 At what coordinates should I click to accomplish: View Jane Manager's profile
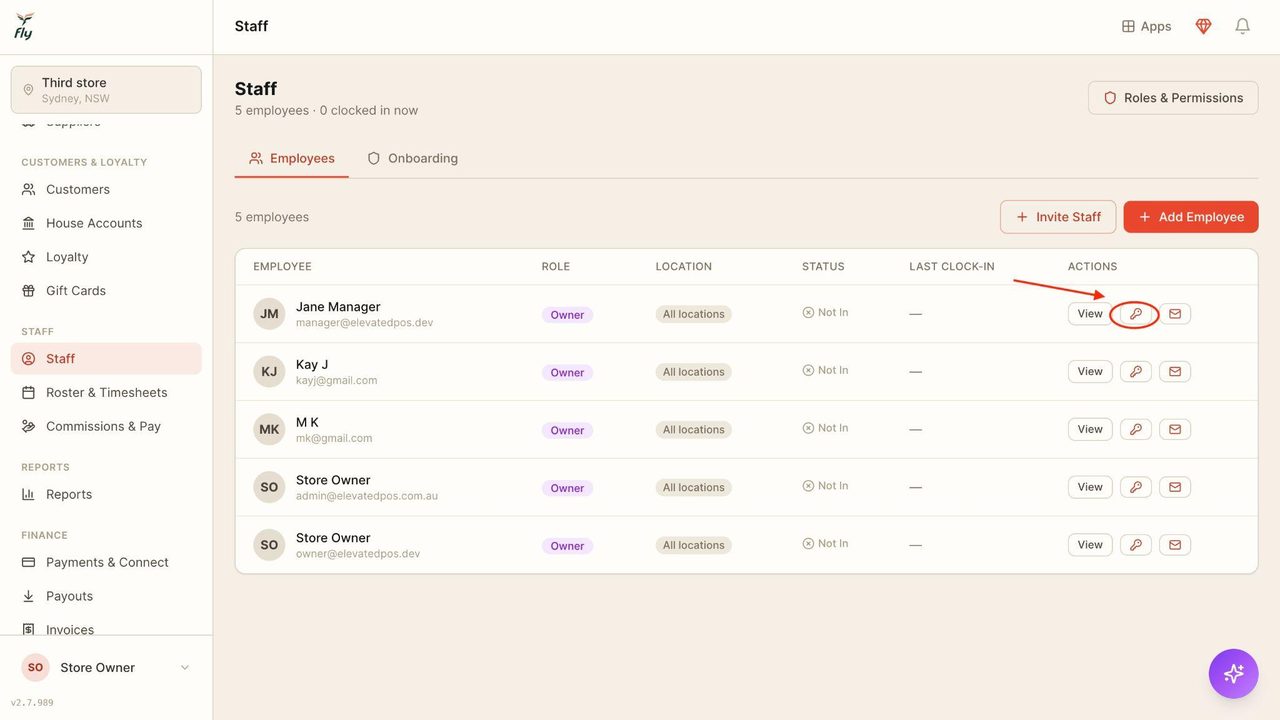(x=1090, y=314)
